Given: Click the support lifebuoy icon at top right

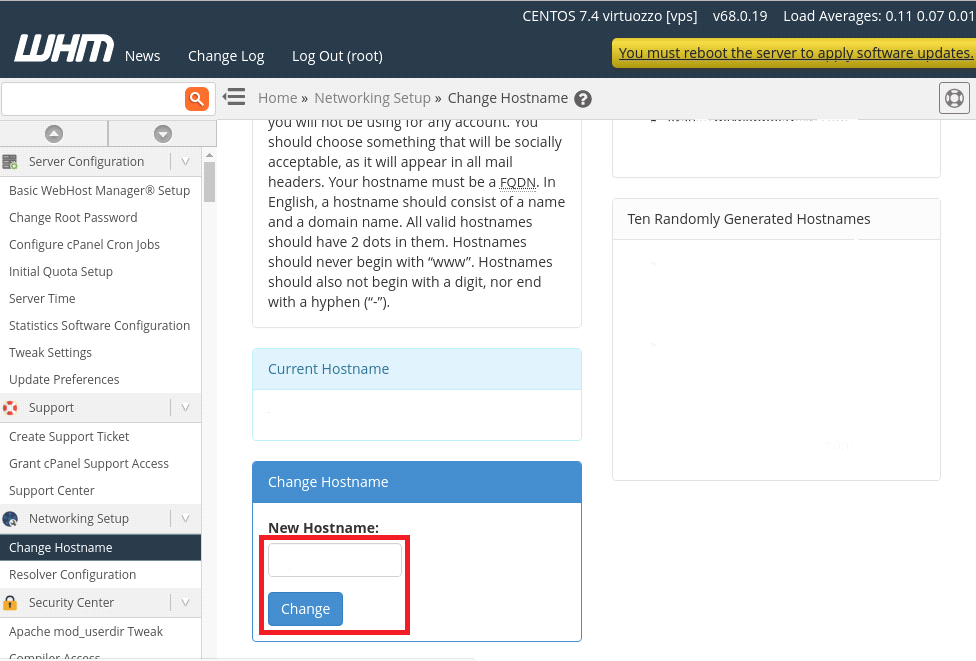Looking at the screenshot, I should point(954,98).
